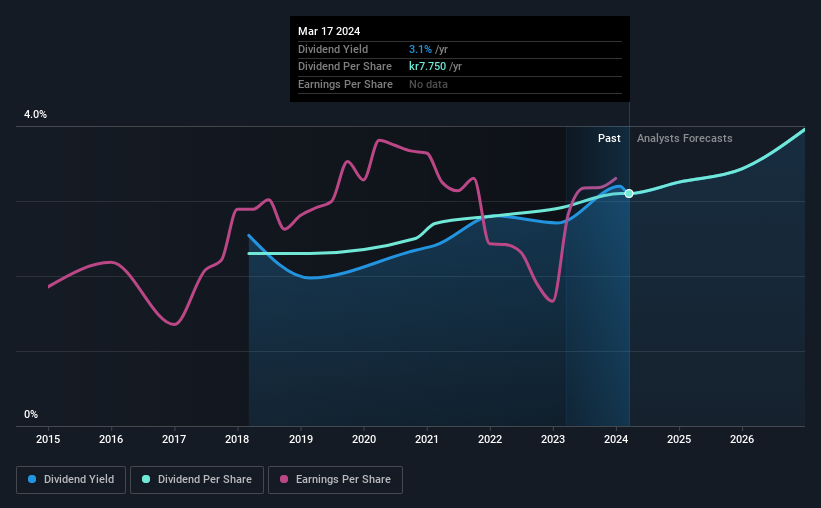Click the teal Dividend Per Share legend dot

point(146,479)
